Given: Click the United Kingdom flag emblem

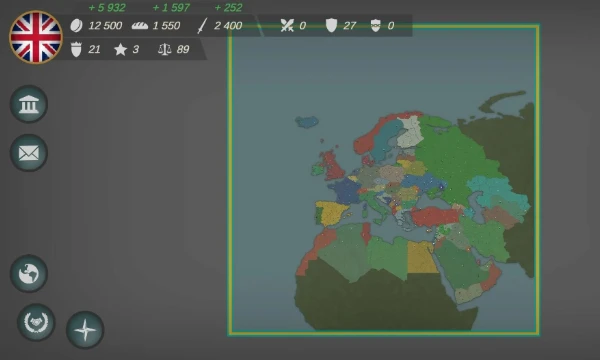Looking at the screenshot, I should [36, 37].
